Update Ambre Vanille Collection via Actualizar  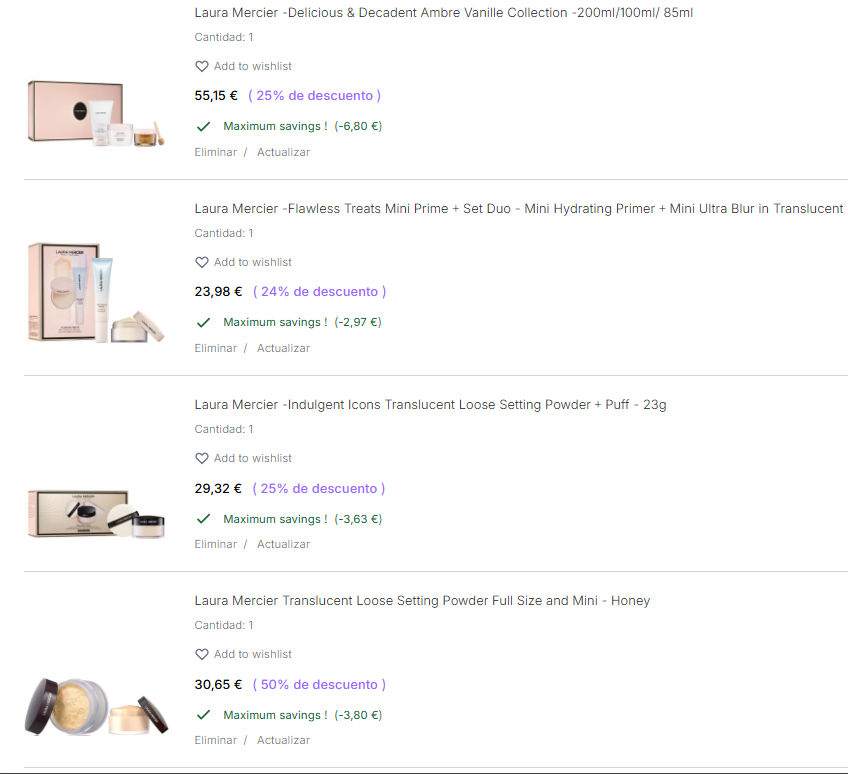tap(283, 152)
